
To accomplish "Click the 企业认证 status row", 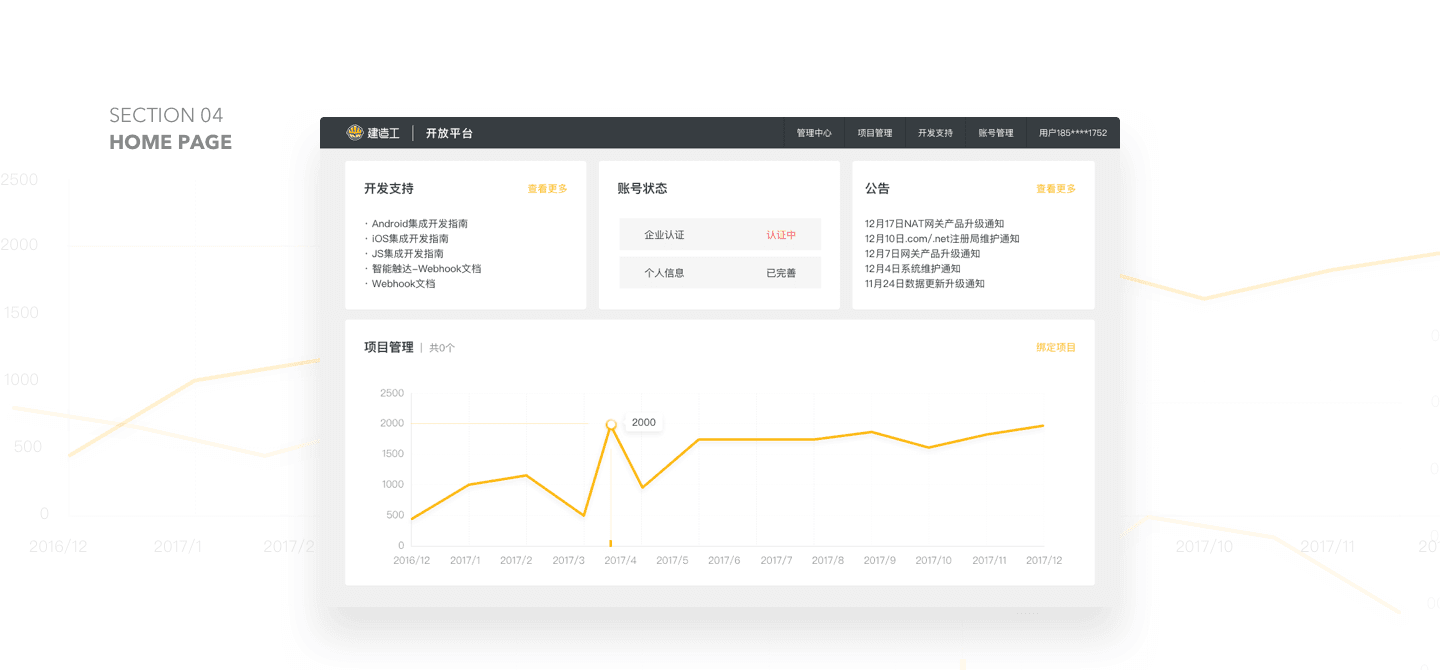I will (x=720, y=235).
